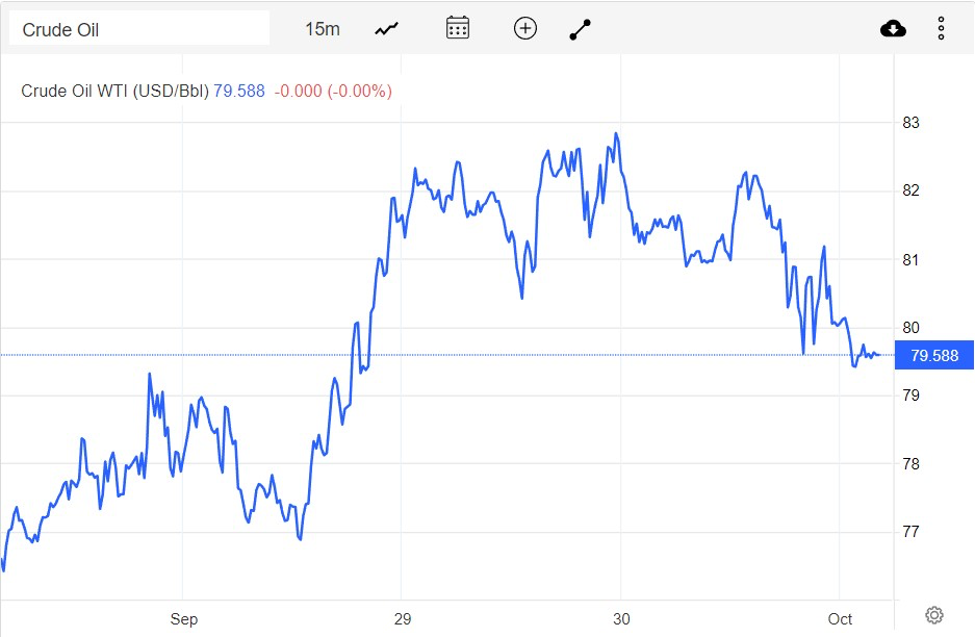The image size is (977, 637).
Task: Click the 83 price axis label
Action: point(911,123)
